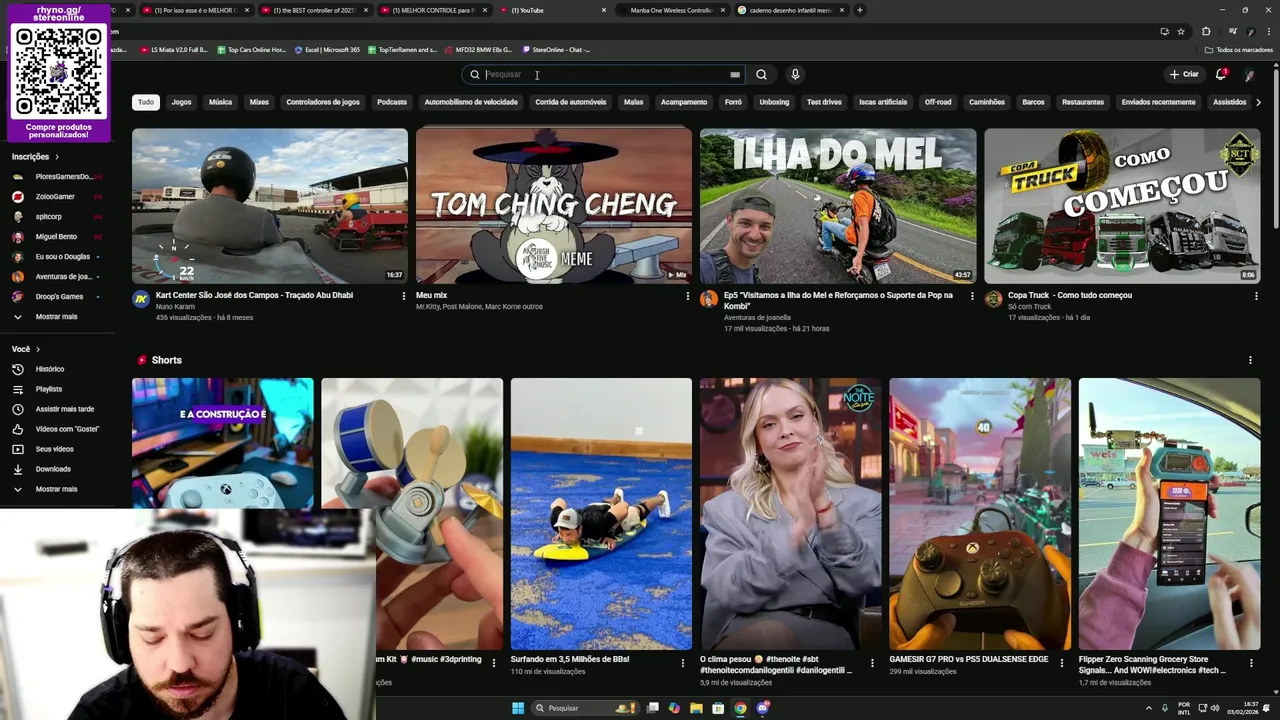Open the on-screen keyboard icon in search box
The height and width of the screenshot is (720, 1280).
tap(735, 74)
